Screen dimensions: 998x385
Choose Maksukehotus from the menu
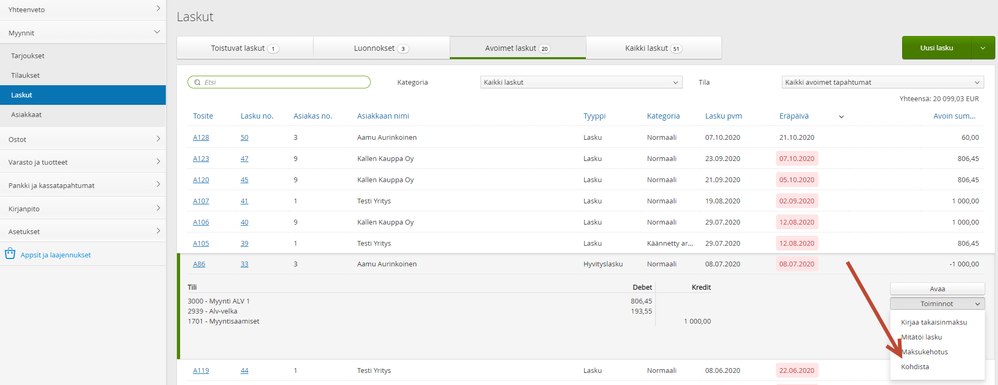pos(925,352)
